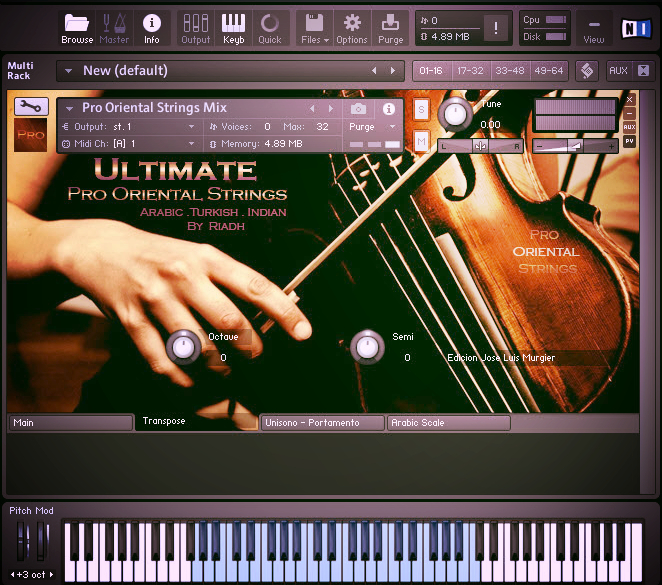Image resolution: width=662 pixels, height=585 pixels.
Task: Open the Unisono - Portamento tab
Action: click(323, 423)
